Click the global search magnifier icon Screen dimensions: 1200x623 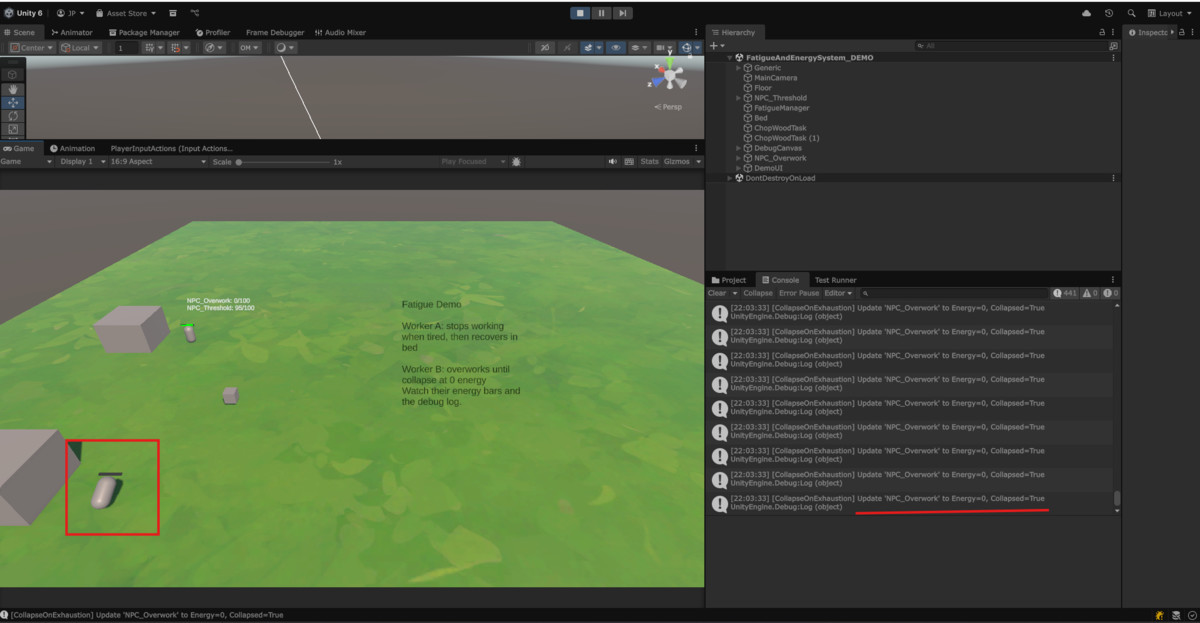point(1131,13)
